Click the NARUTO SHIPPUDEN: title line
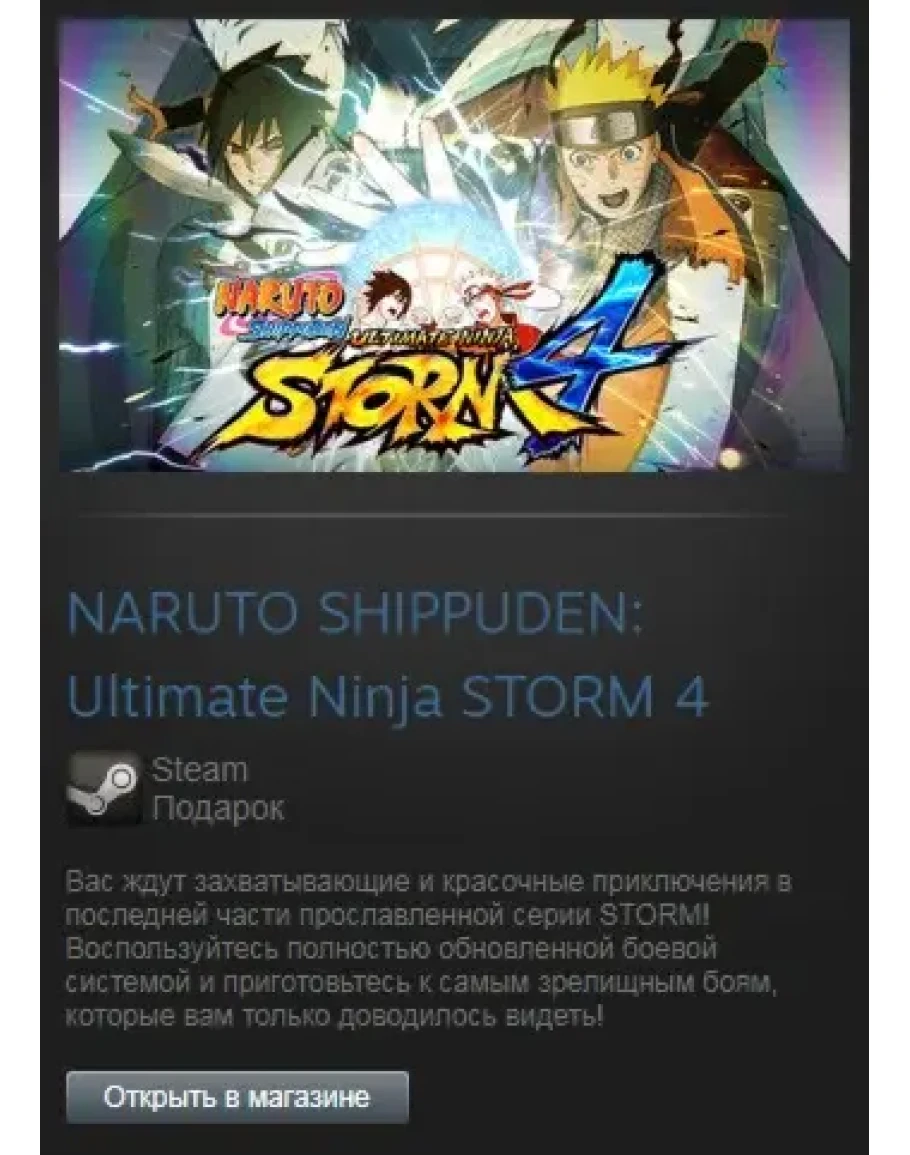The width and height of the screenshot is (910, 1155). (355, 613)
